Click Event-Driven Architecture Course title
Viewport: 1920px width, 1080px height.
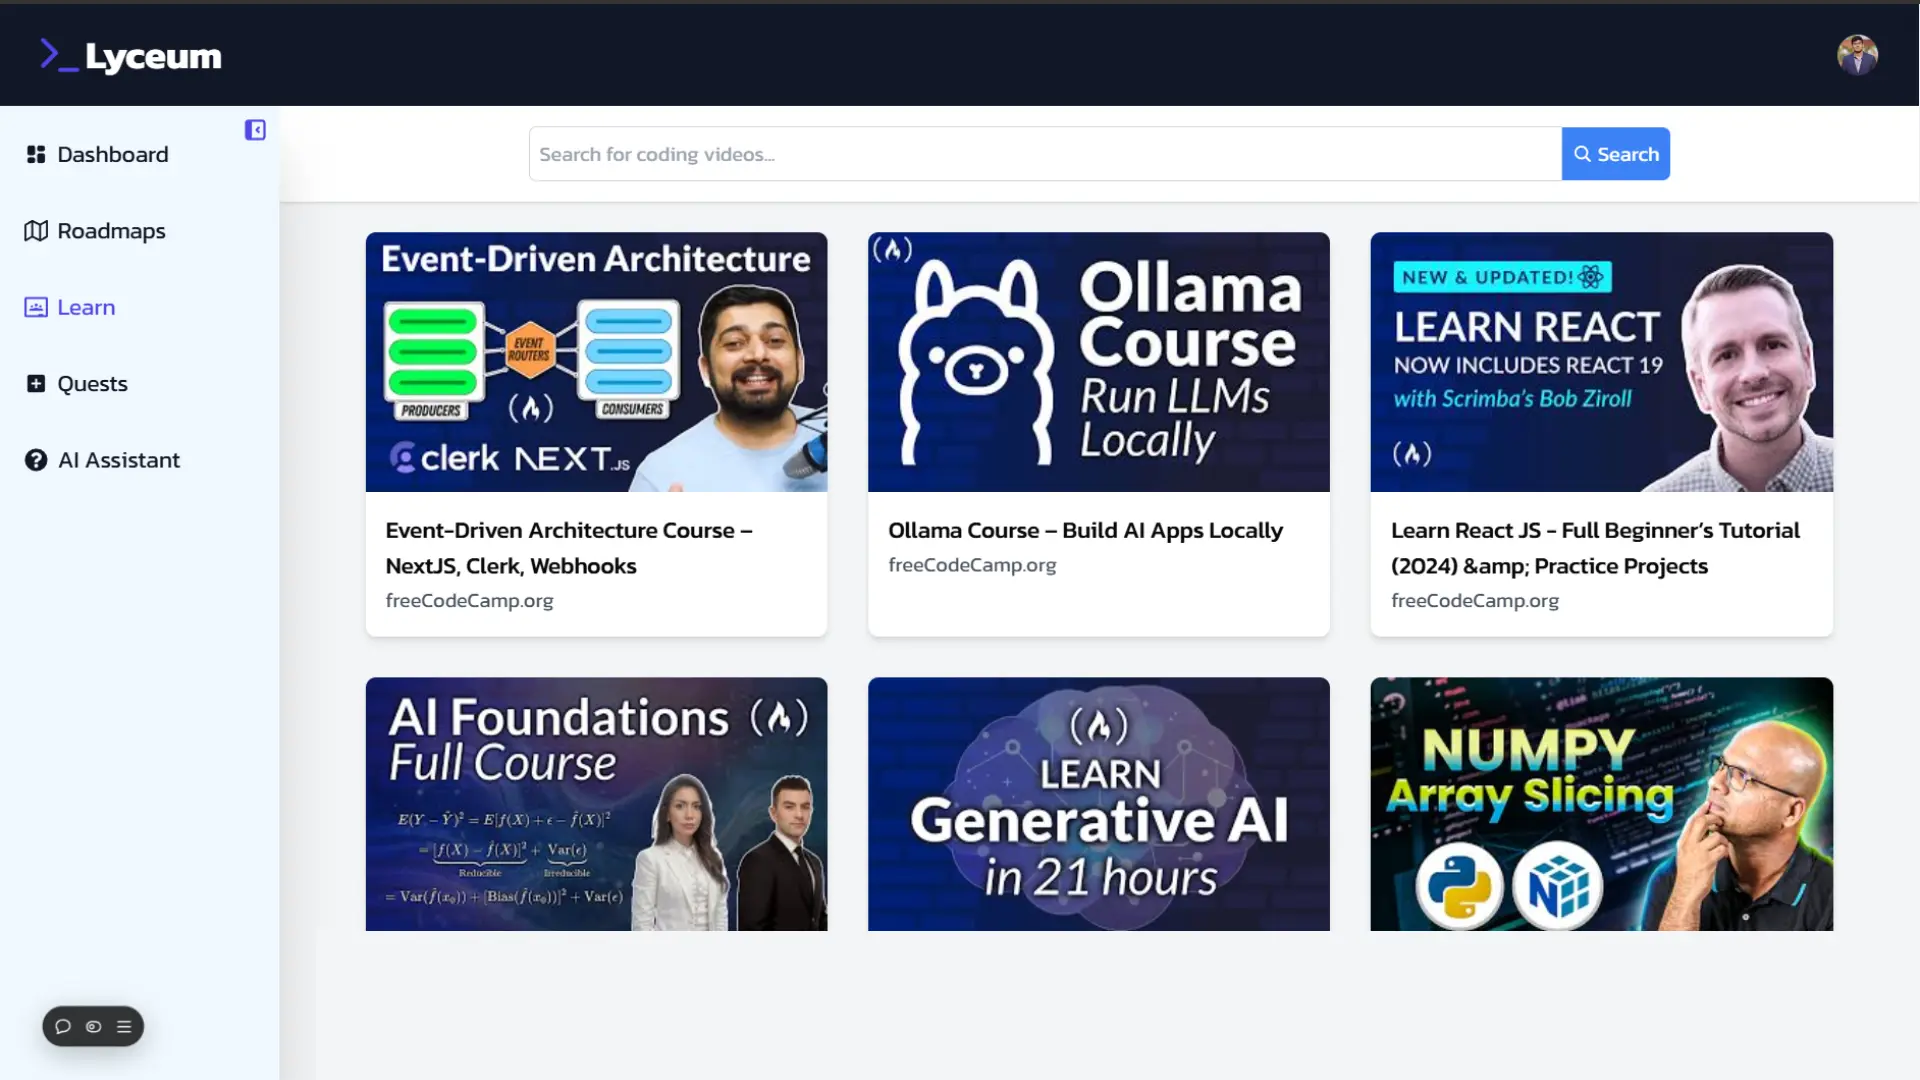pyautogui.click(x=569, y=548)
